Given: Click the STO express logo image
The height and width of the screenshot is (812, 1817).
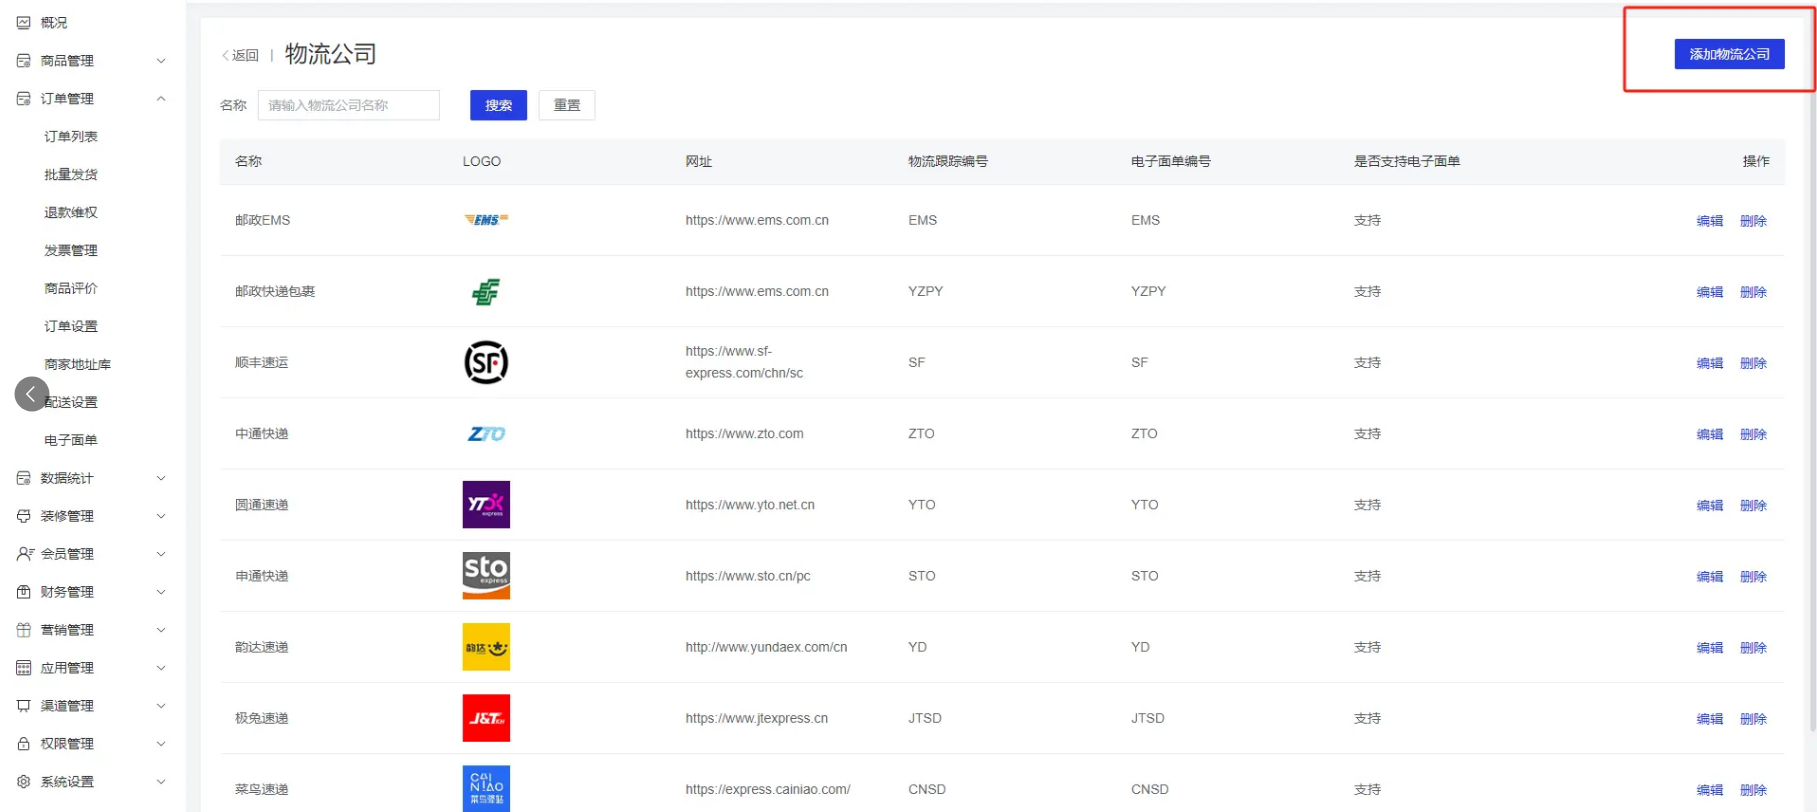Looking at the screenshot, I should tap(486, 576).
